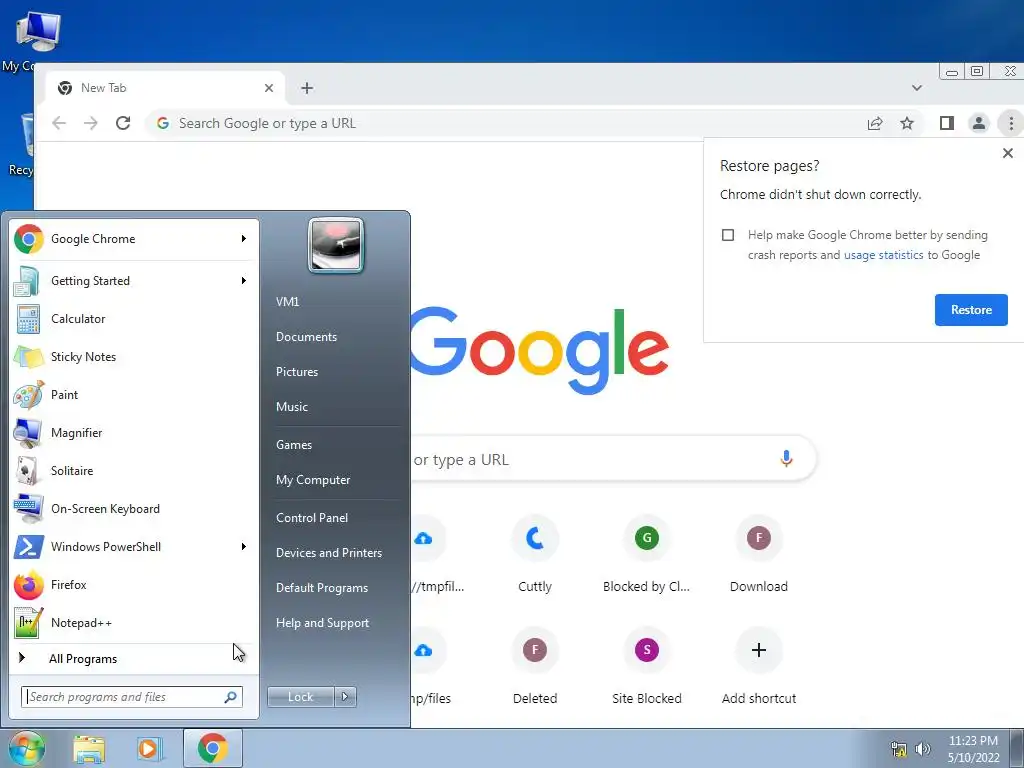
Task: Open Games from Start menu
Action: click(x=294, y=445)
